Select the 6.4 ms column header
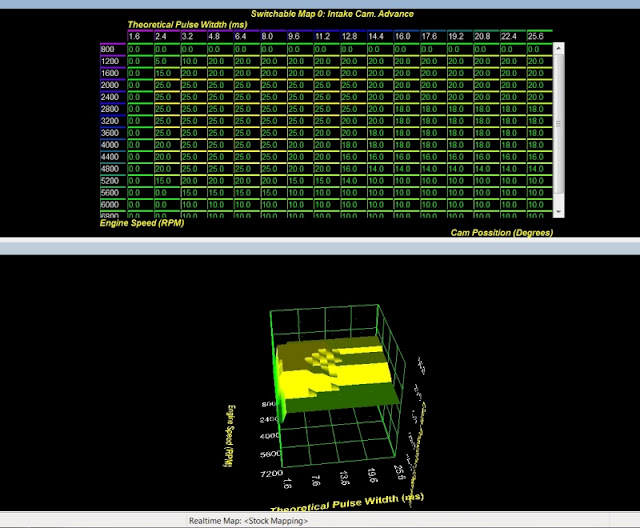 coord(247,36)
